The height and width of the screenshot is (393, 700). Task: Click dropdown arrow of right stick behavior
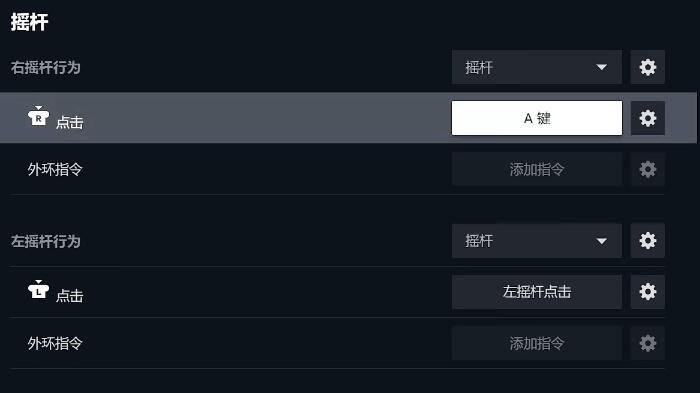(601, 67)
